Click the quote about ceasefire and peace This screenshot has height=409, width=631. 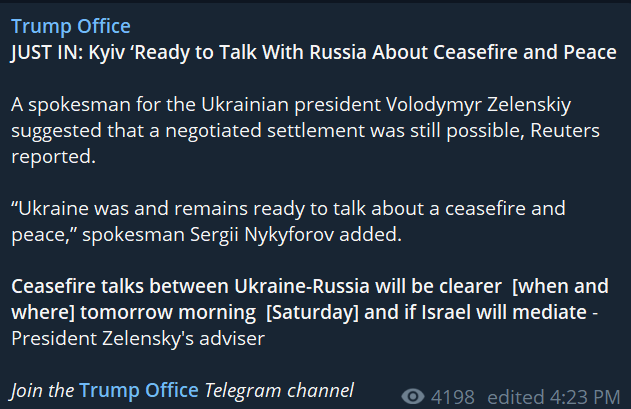click(x=290, y=221)
